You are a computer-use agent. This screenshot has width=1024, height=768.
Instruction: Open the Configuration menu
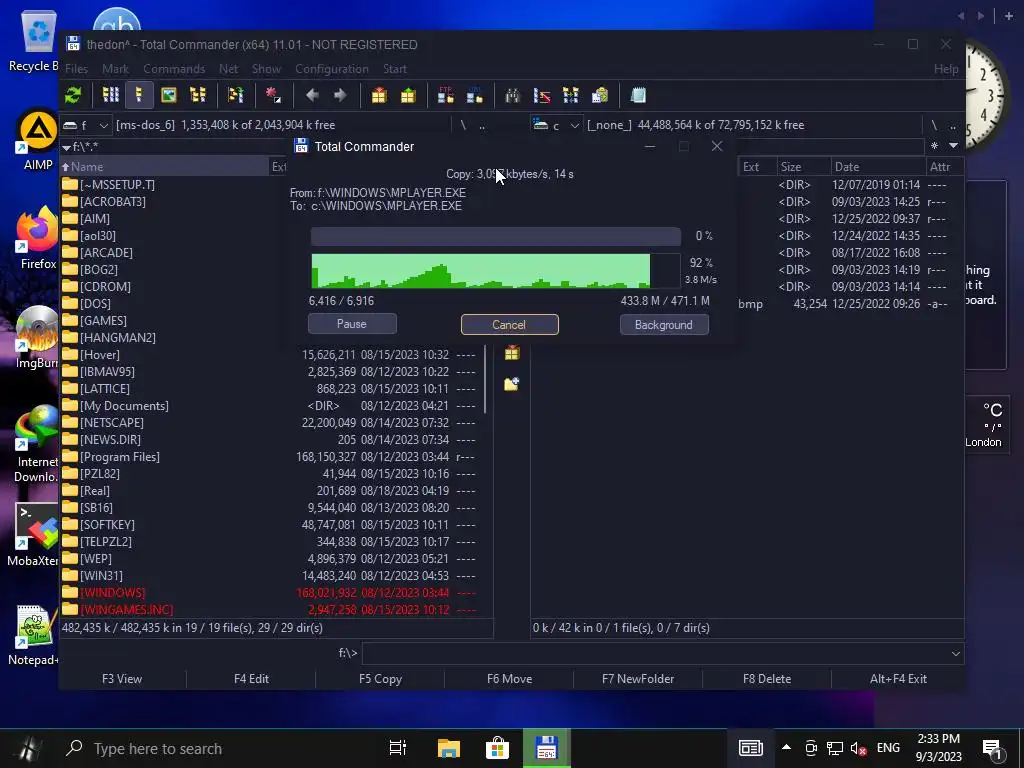(332, 69)
